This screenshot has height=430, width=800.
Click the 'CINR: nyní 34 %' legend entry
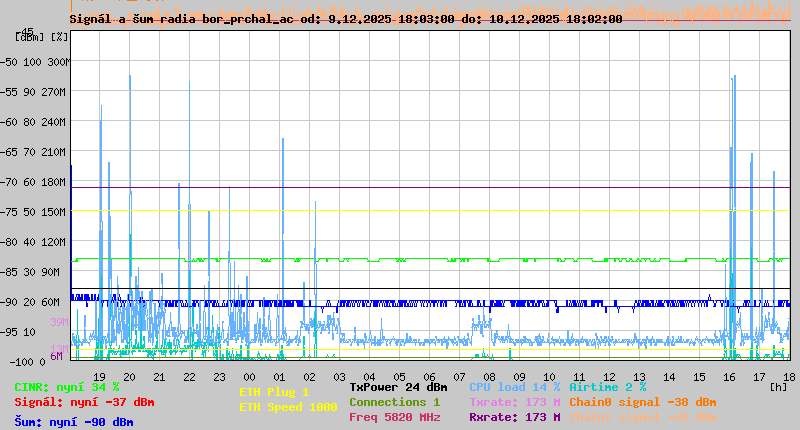point(67,388)
